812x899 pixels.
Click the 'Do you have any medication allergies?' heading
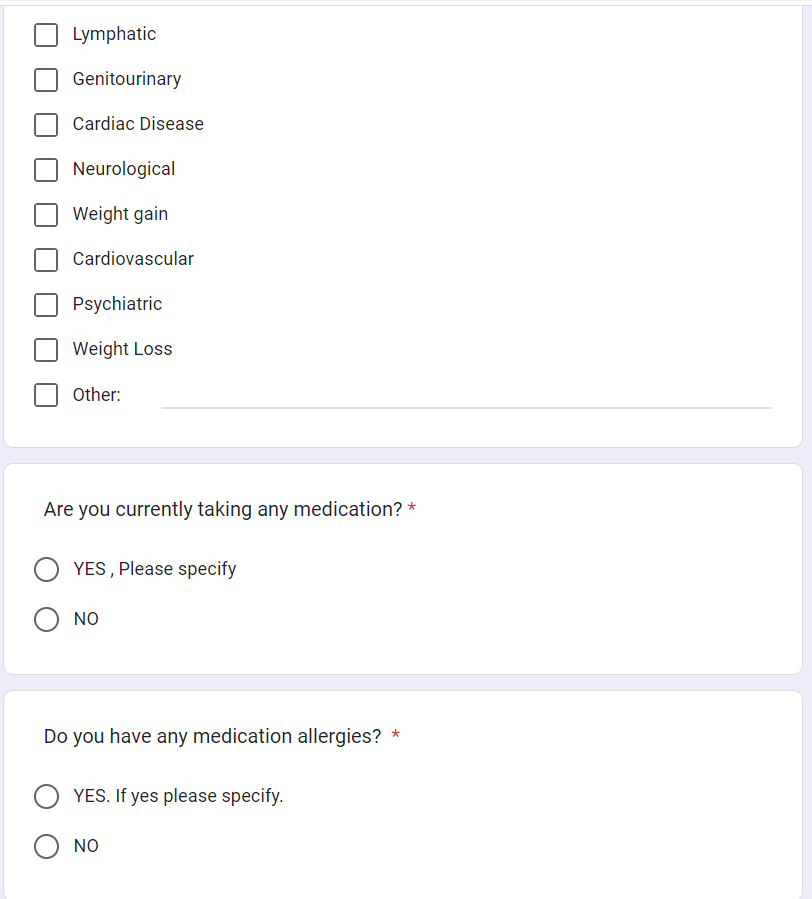coord(212,737)
